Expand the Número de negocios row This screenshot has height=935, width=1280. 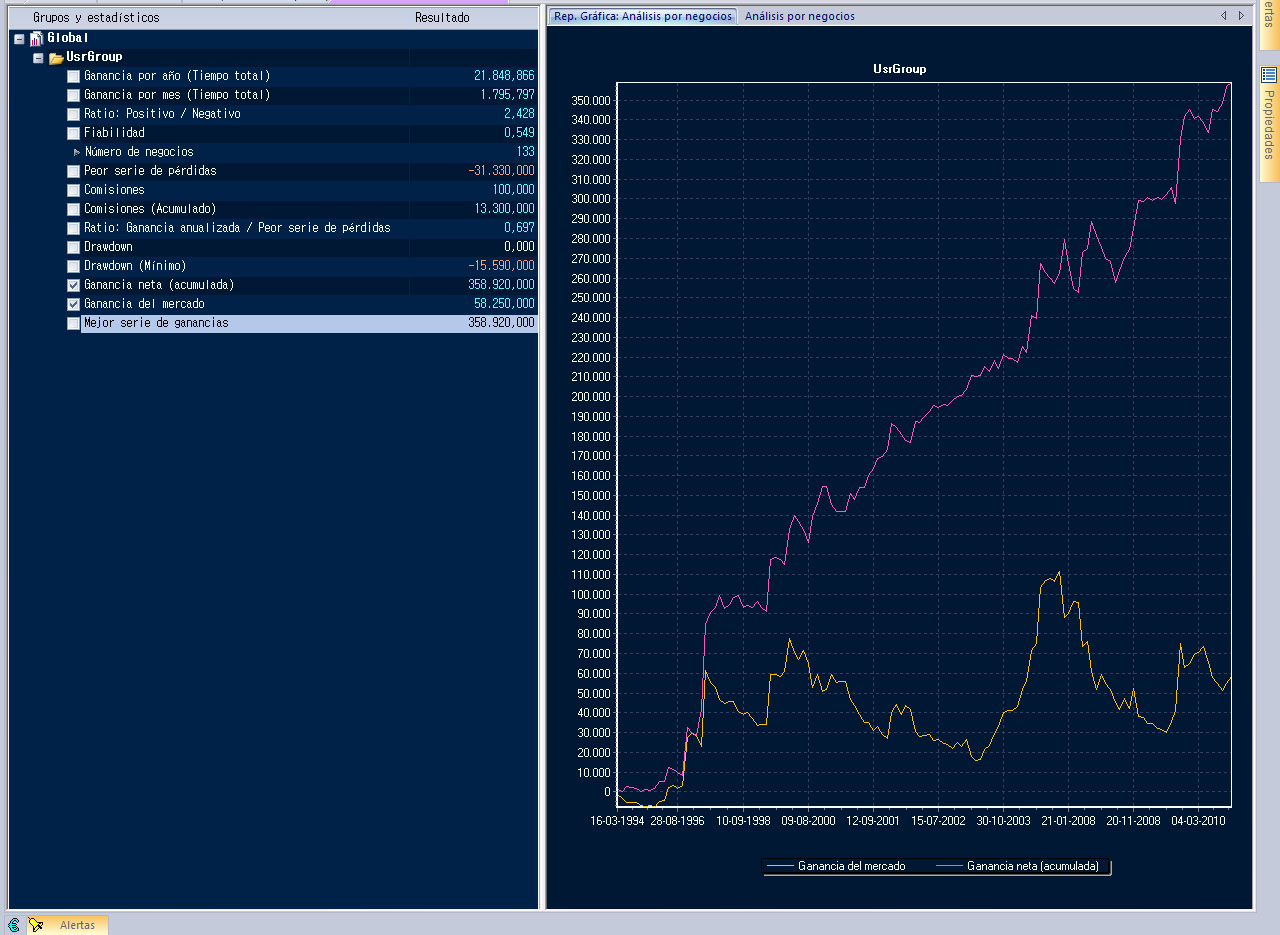pyautogui.click(x=77, y=152)
